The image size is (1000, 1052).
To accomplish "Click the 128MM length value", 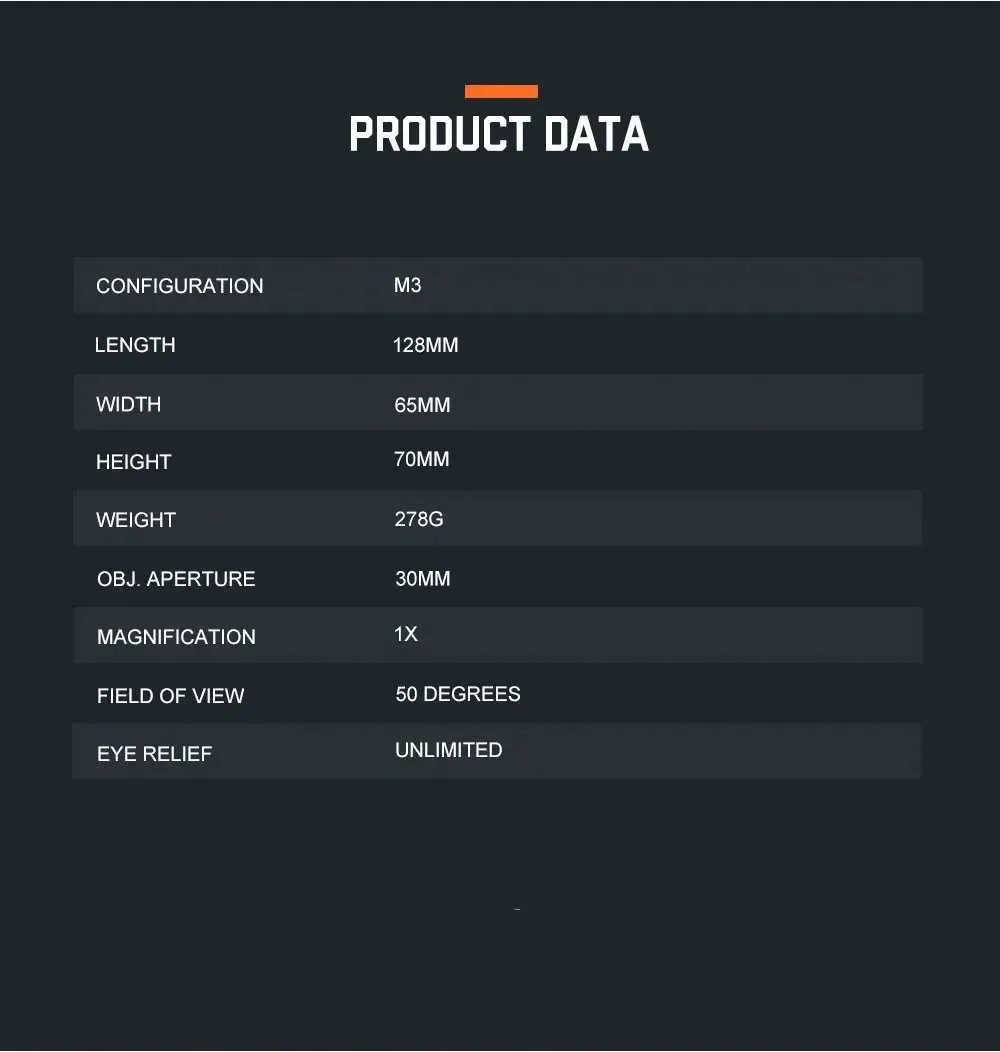I will tap(426, 345).
